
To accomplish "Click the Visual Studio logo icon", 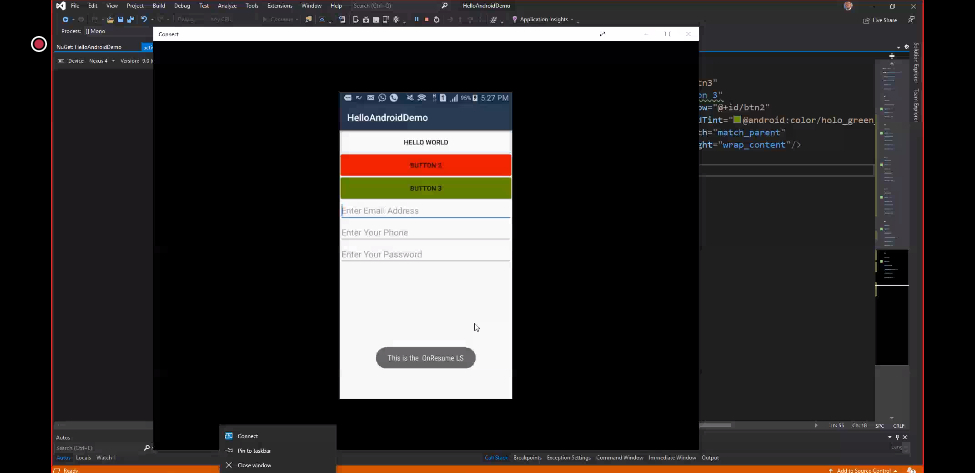I will pyautogui.click(x=60, y=6).
